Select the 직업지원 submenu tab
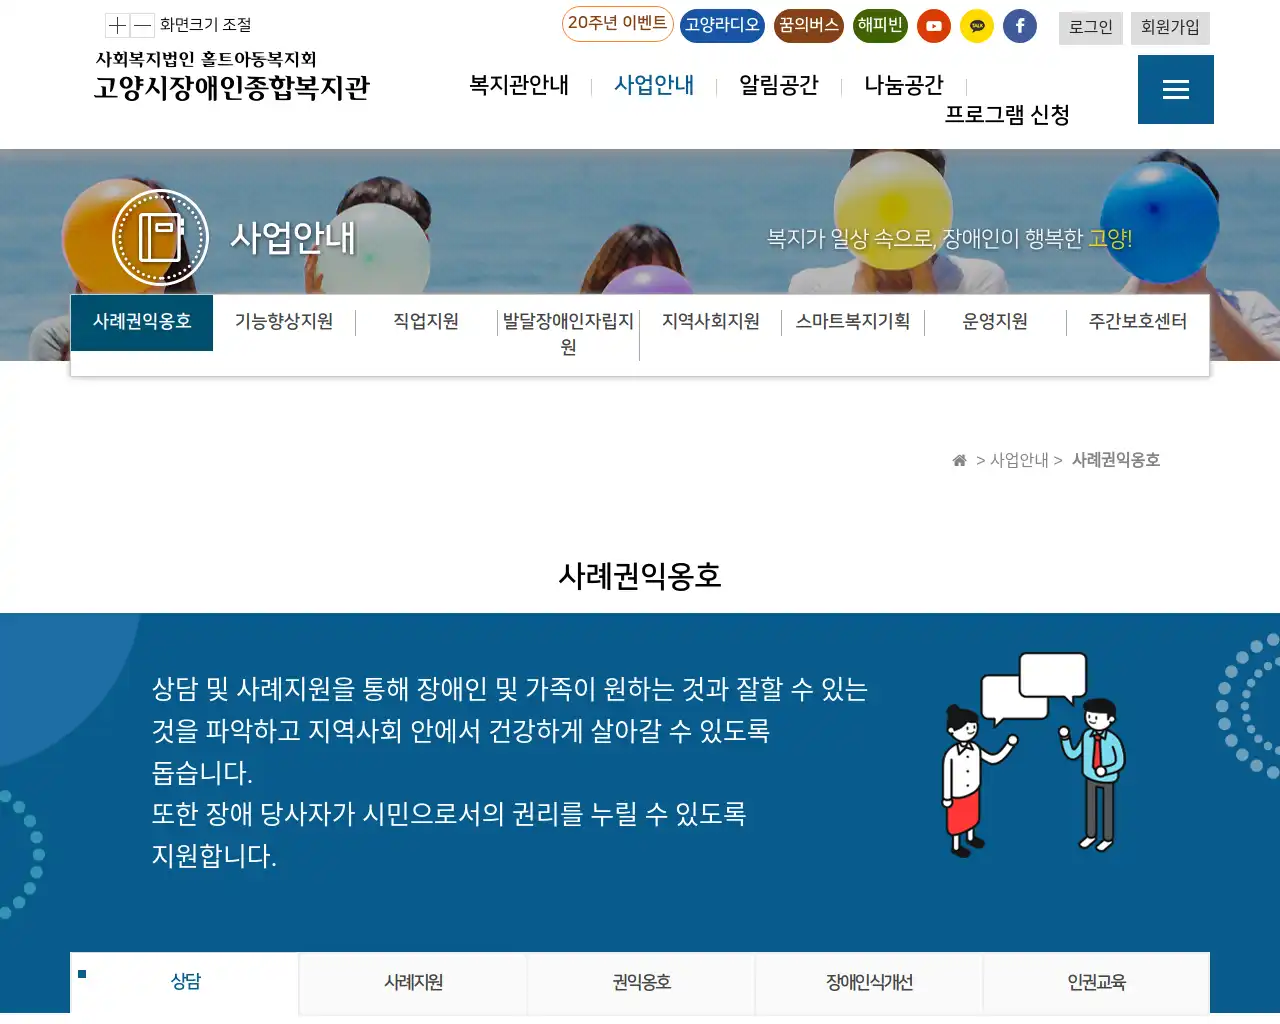 [426, 322]
